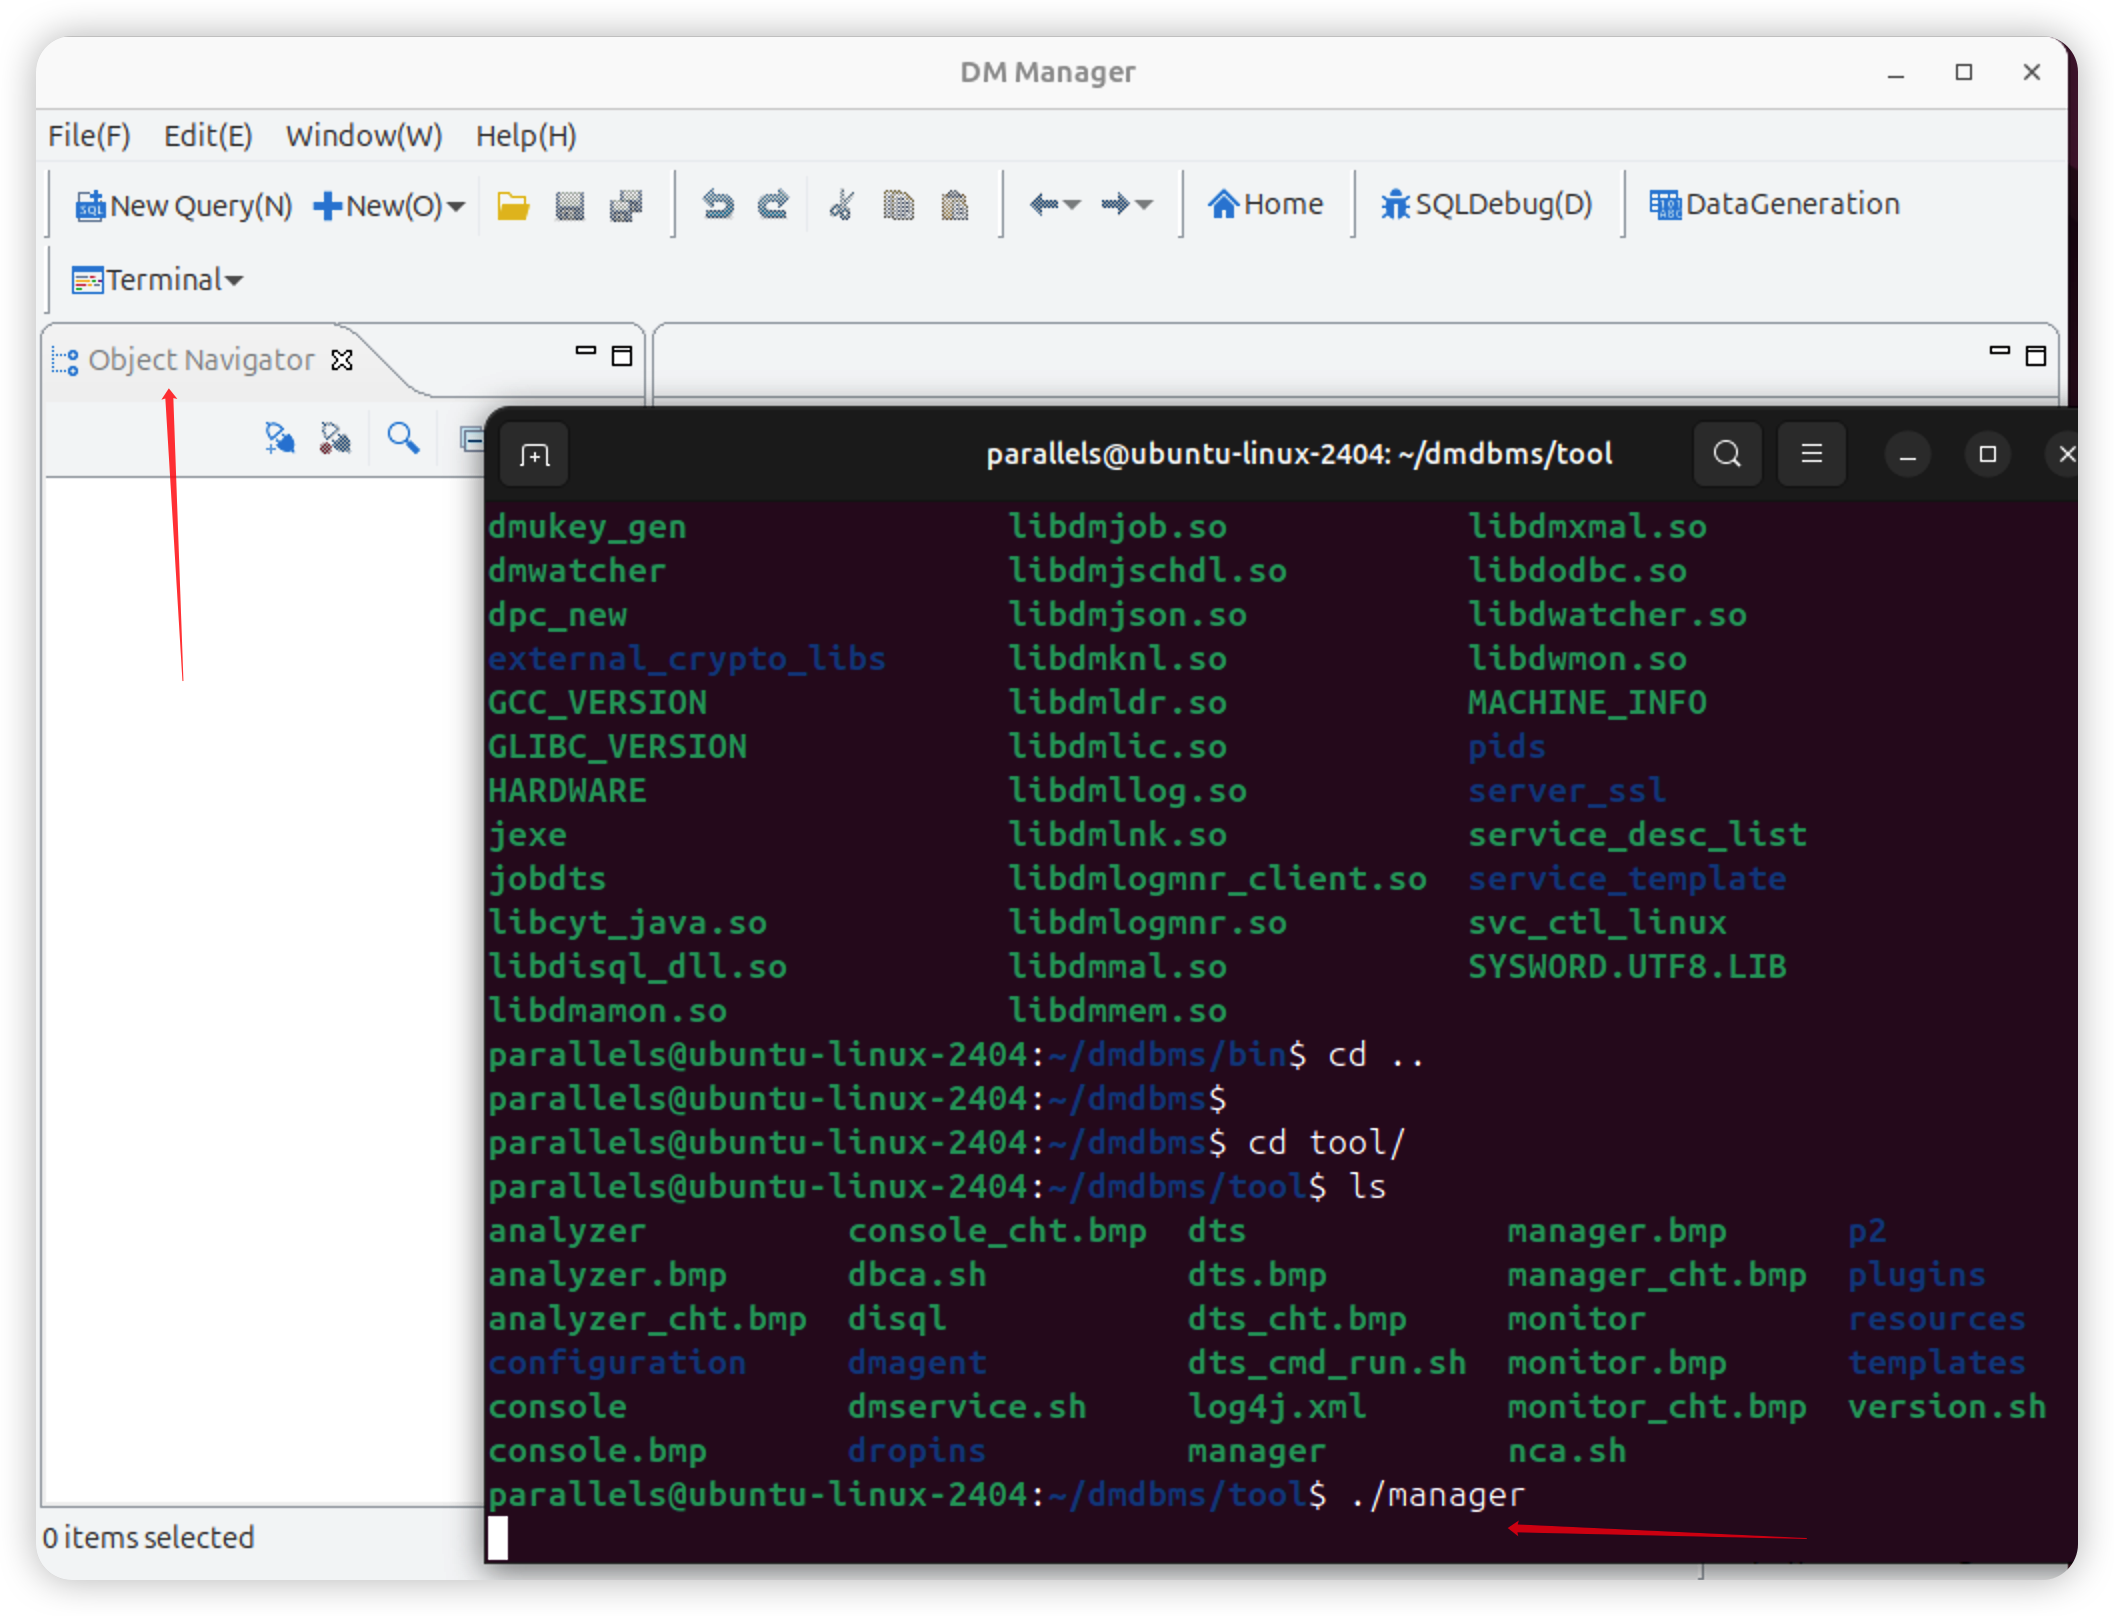This screenshot has width=2114, height=1616.
Task: Launch the DataGeneration tool
Action: coord(1774,205)
